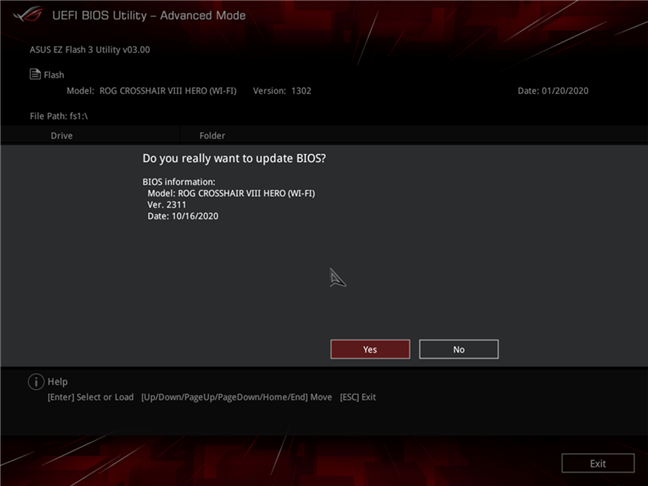Click the "Ver. 2311" text
Screen dimensions: 648x486
point(167,205)
